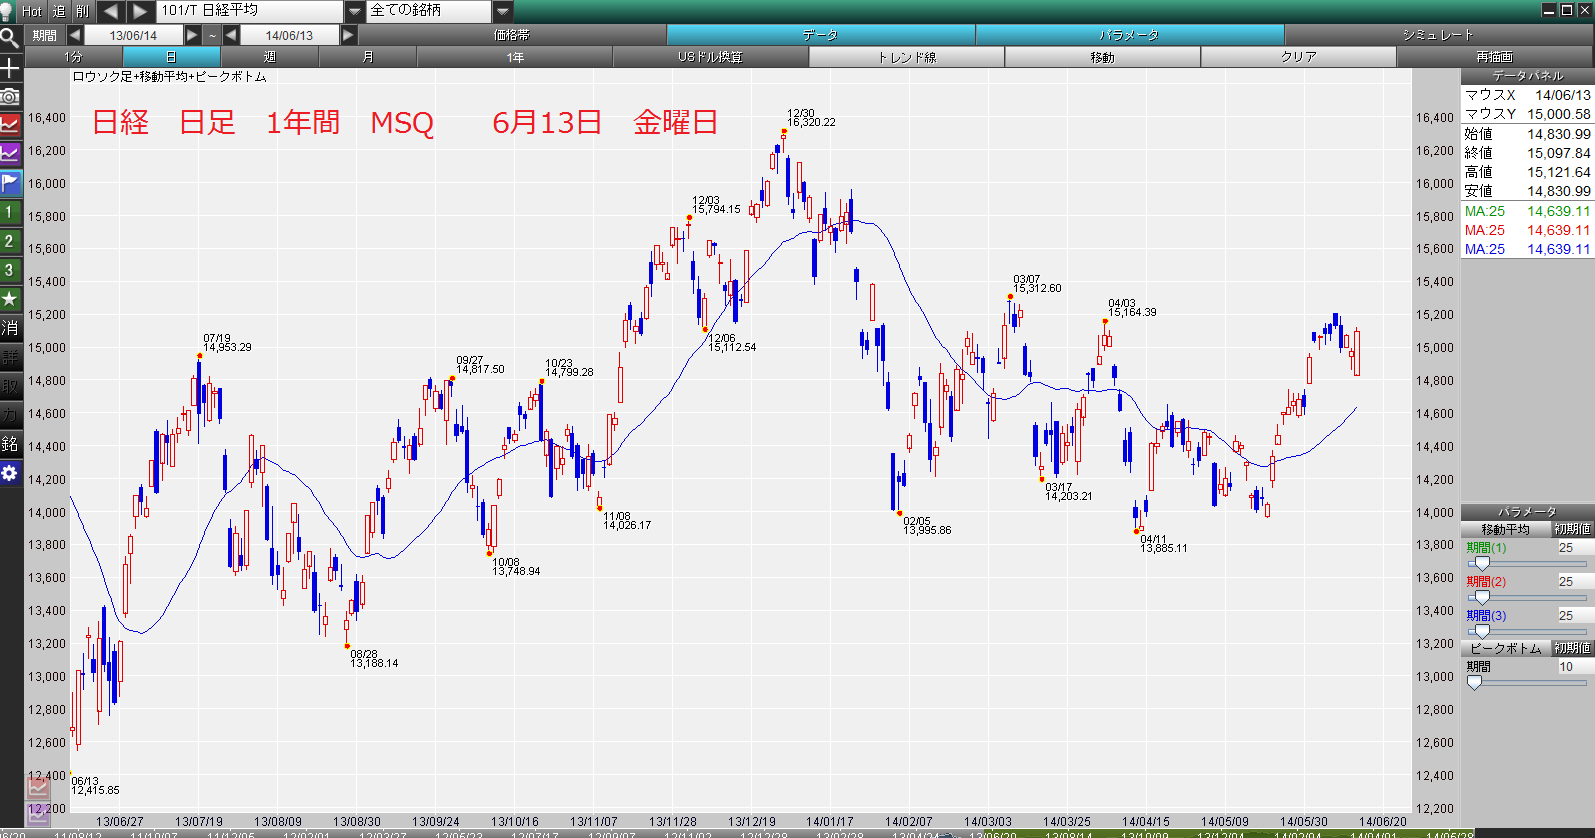The height and width of the screenshot is (838, 1595).
Task: Click the 追 add button
Action: click(58, 11)
